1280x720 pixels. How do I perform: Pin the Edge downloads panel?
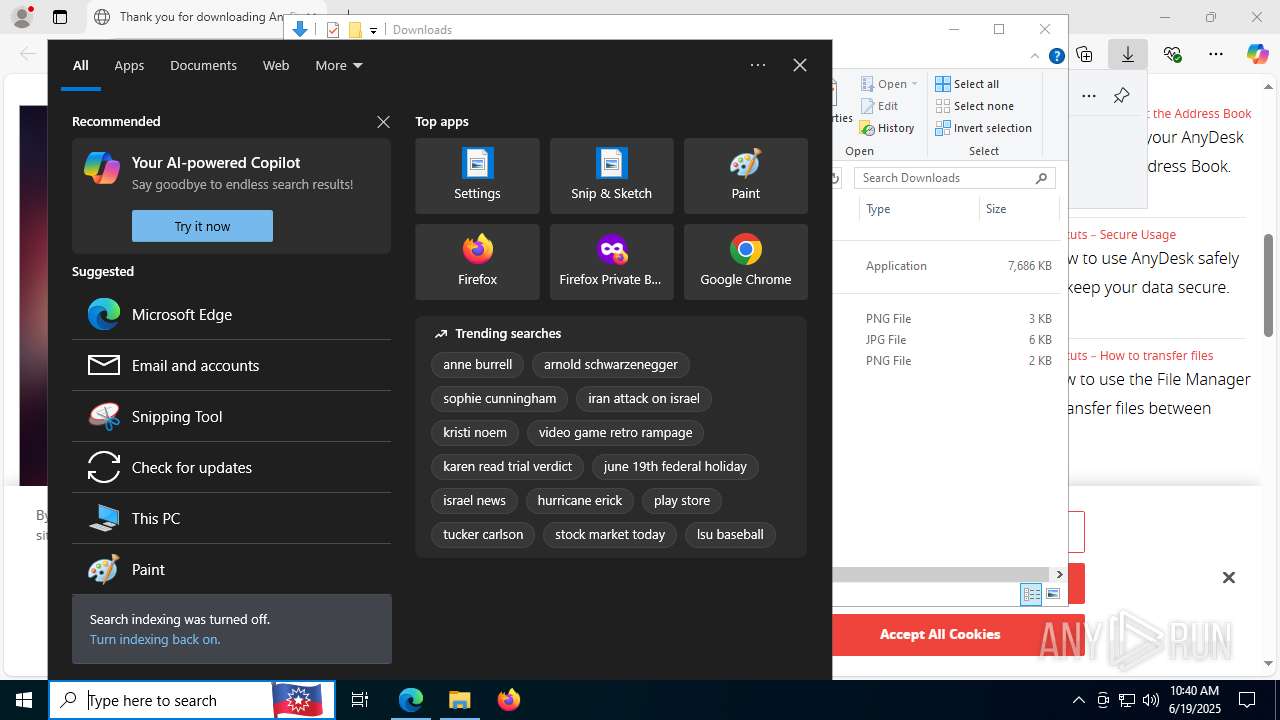coord(1121,96)
